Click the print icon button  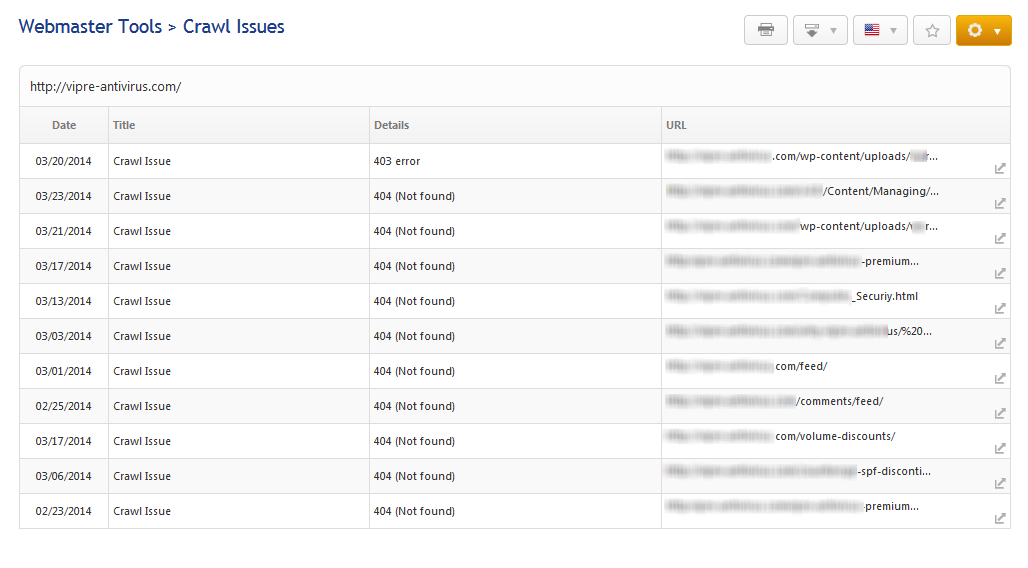point(766,30)
